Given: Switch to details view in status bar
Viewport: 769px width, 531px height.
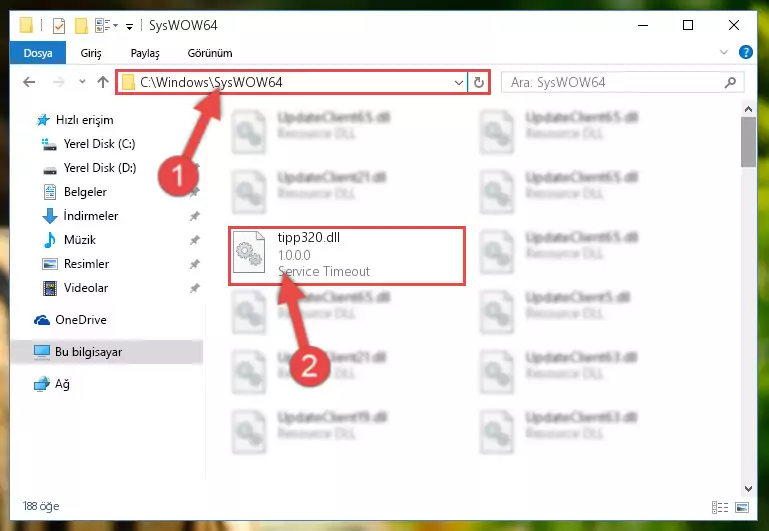Looking at the screenshot, I should 720,507.
